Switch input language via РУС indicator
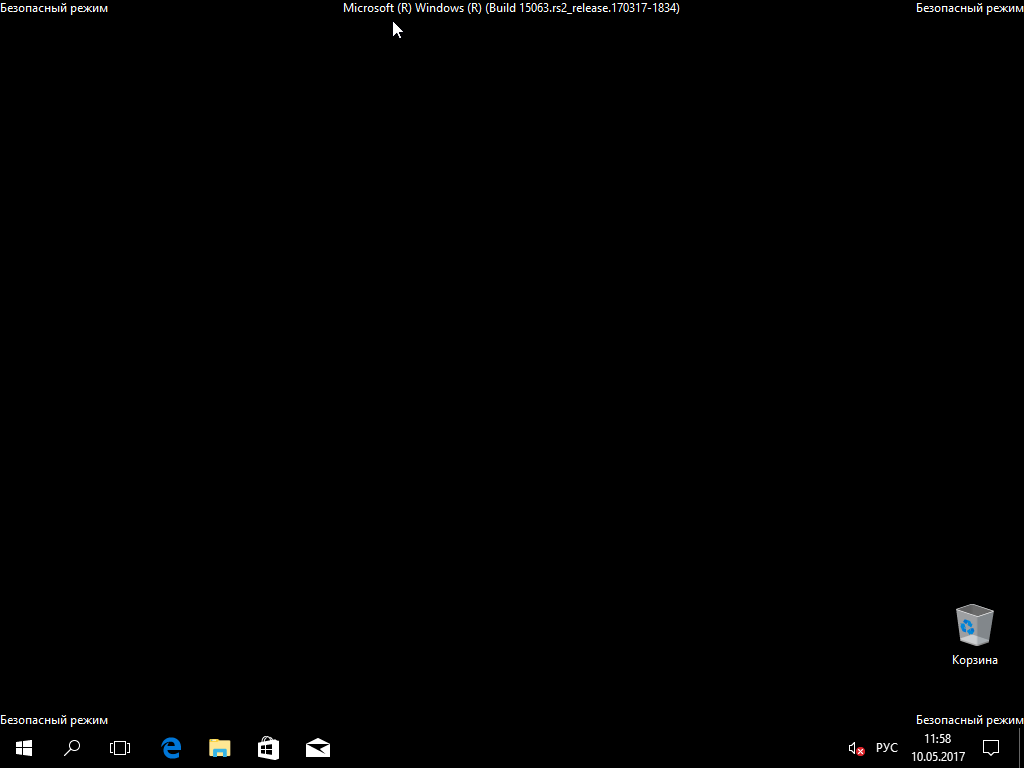 pyautogui.click(x=887, y=748)
